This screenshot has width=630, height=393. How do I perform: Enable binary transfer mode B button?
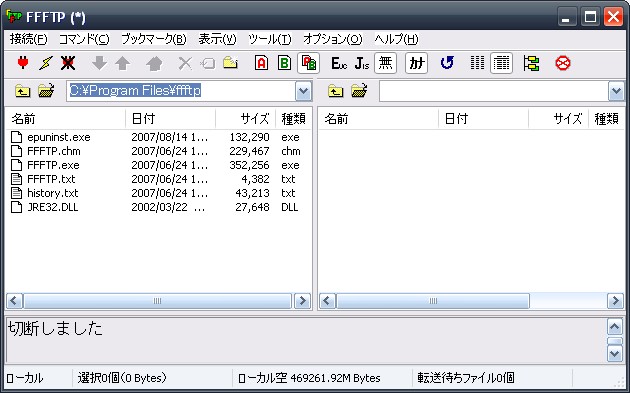point(284,63)
